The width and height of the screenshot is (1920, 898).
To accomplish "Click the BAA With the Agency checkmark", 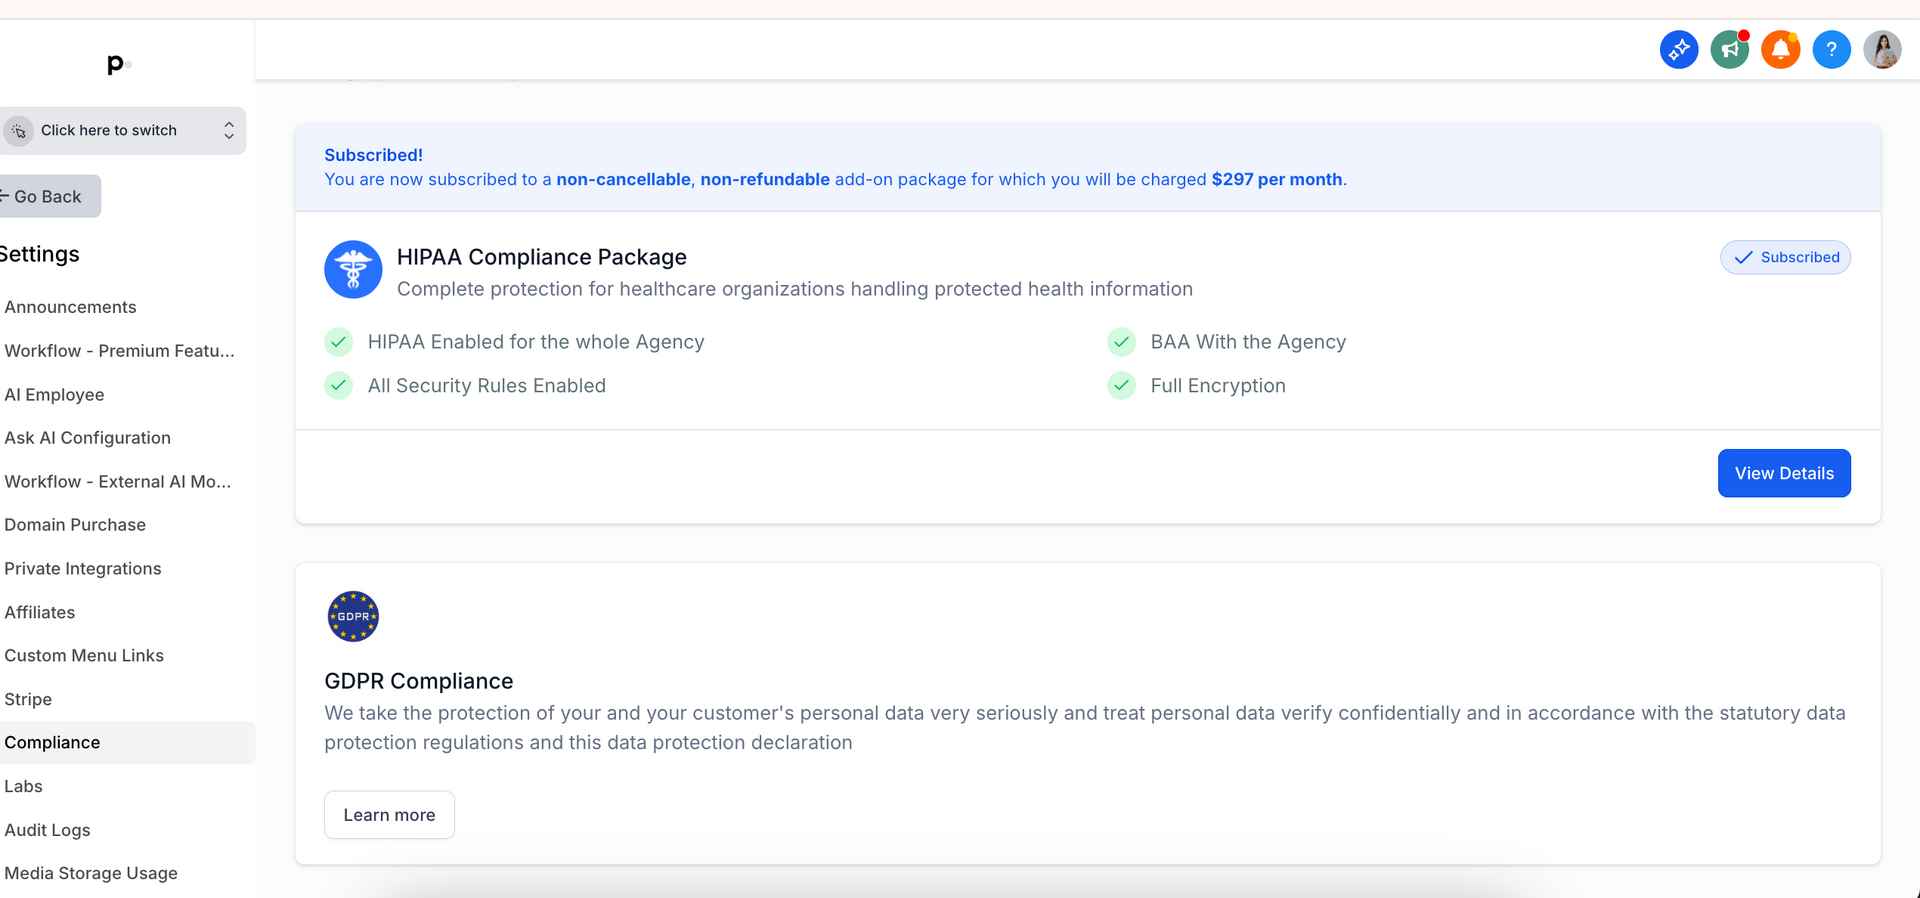I will pos(1122,342).
